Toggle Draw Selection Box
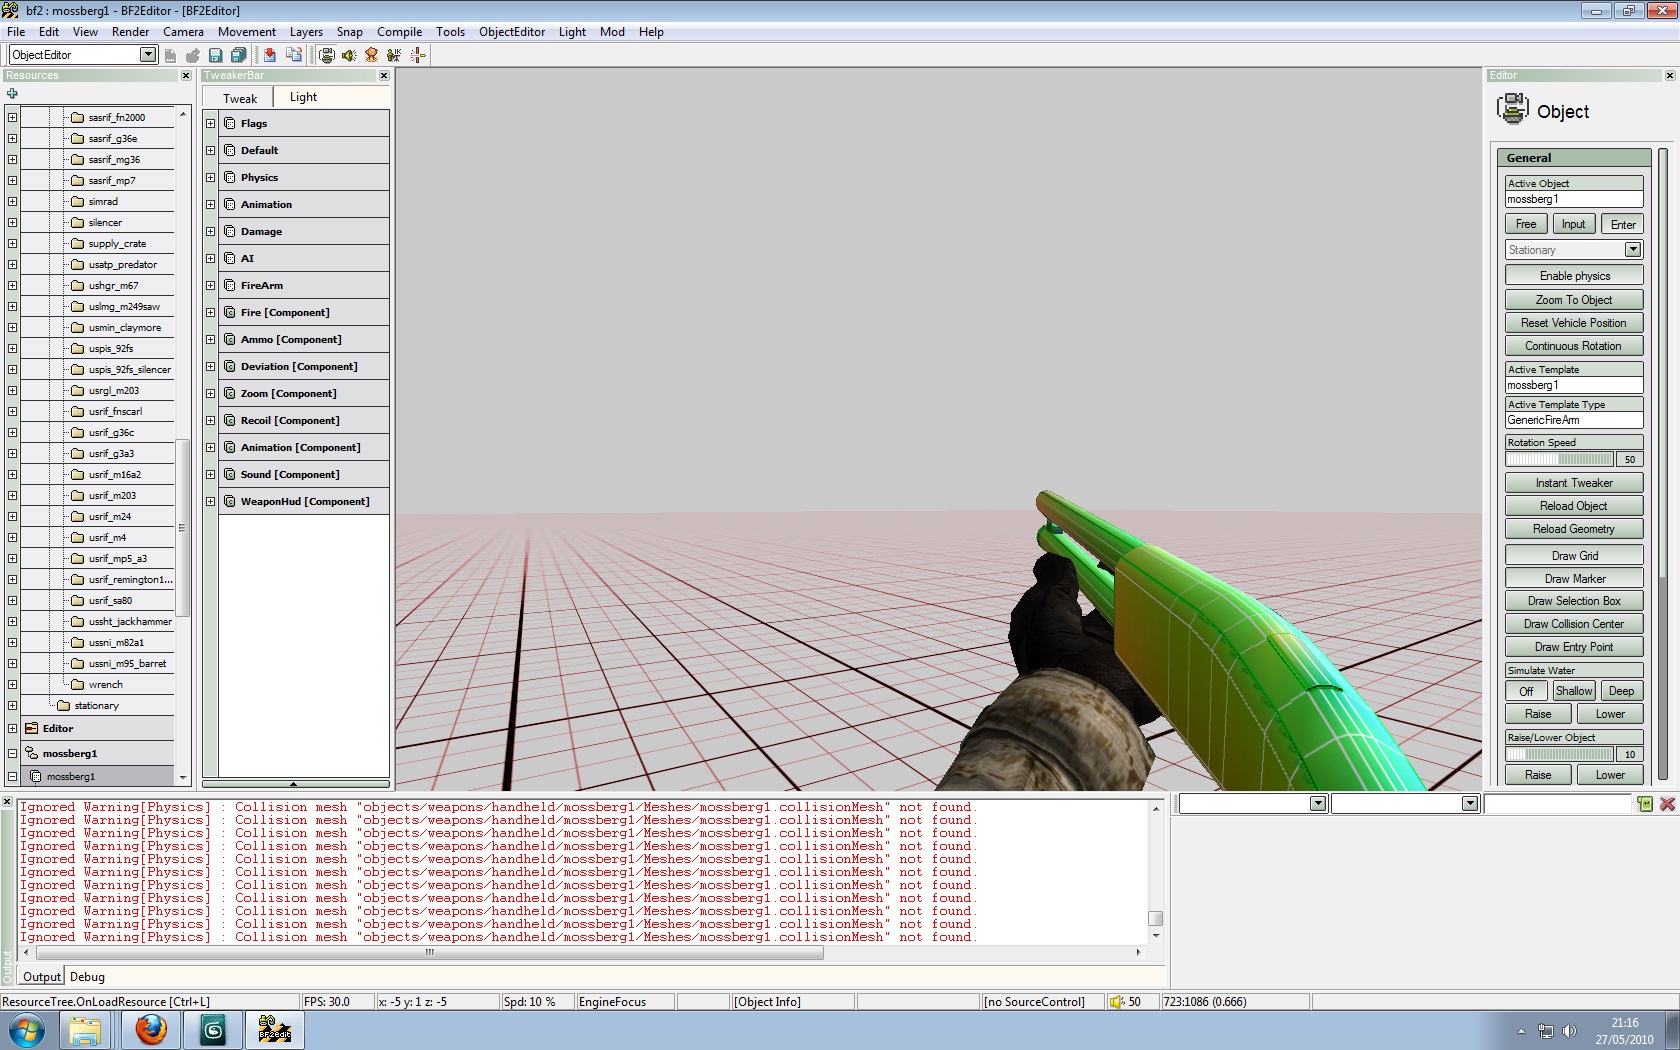Viewport: 1680px width, 1050px height. (1574, 601)
